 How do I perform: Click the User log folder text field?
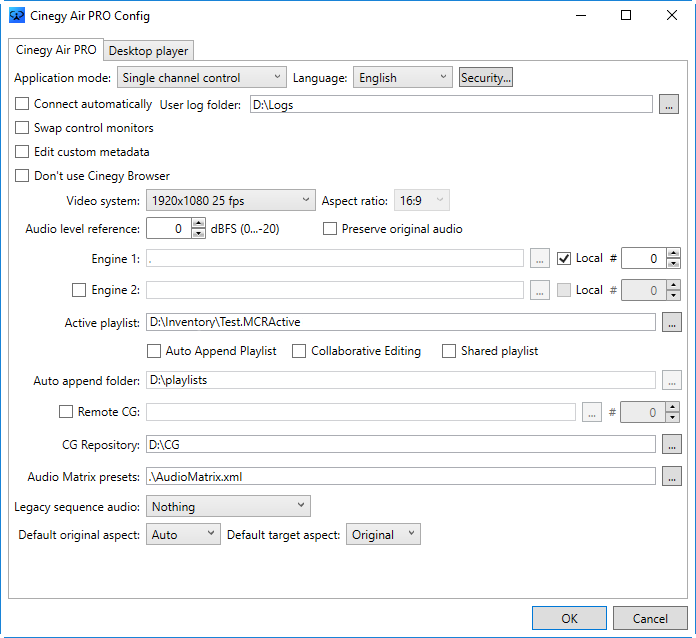coord(451,105)
